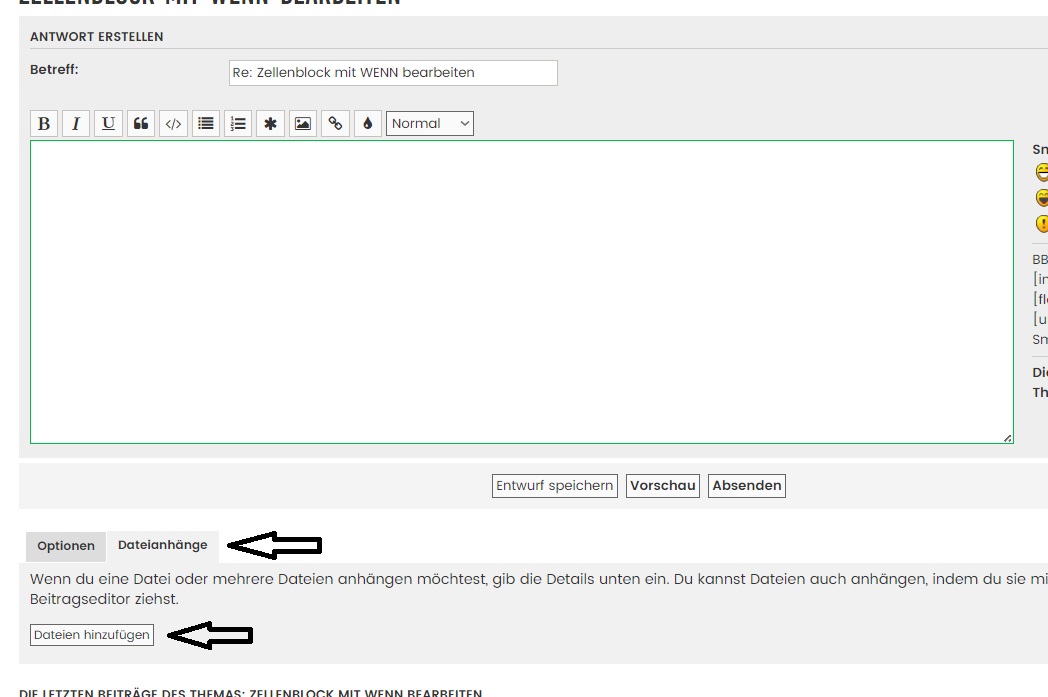Open the Normal font size dropdown
The width and height of the screenshot is (1048, 697).
click(x=430, y=124)
